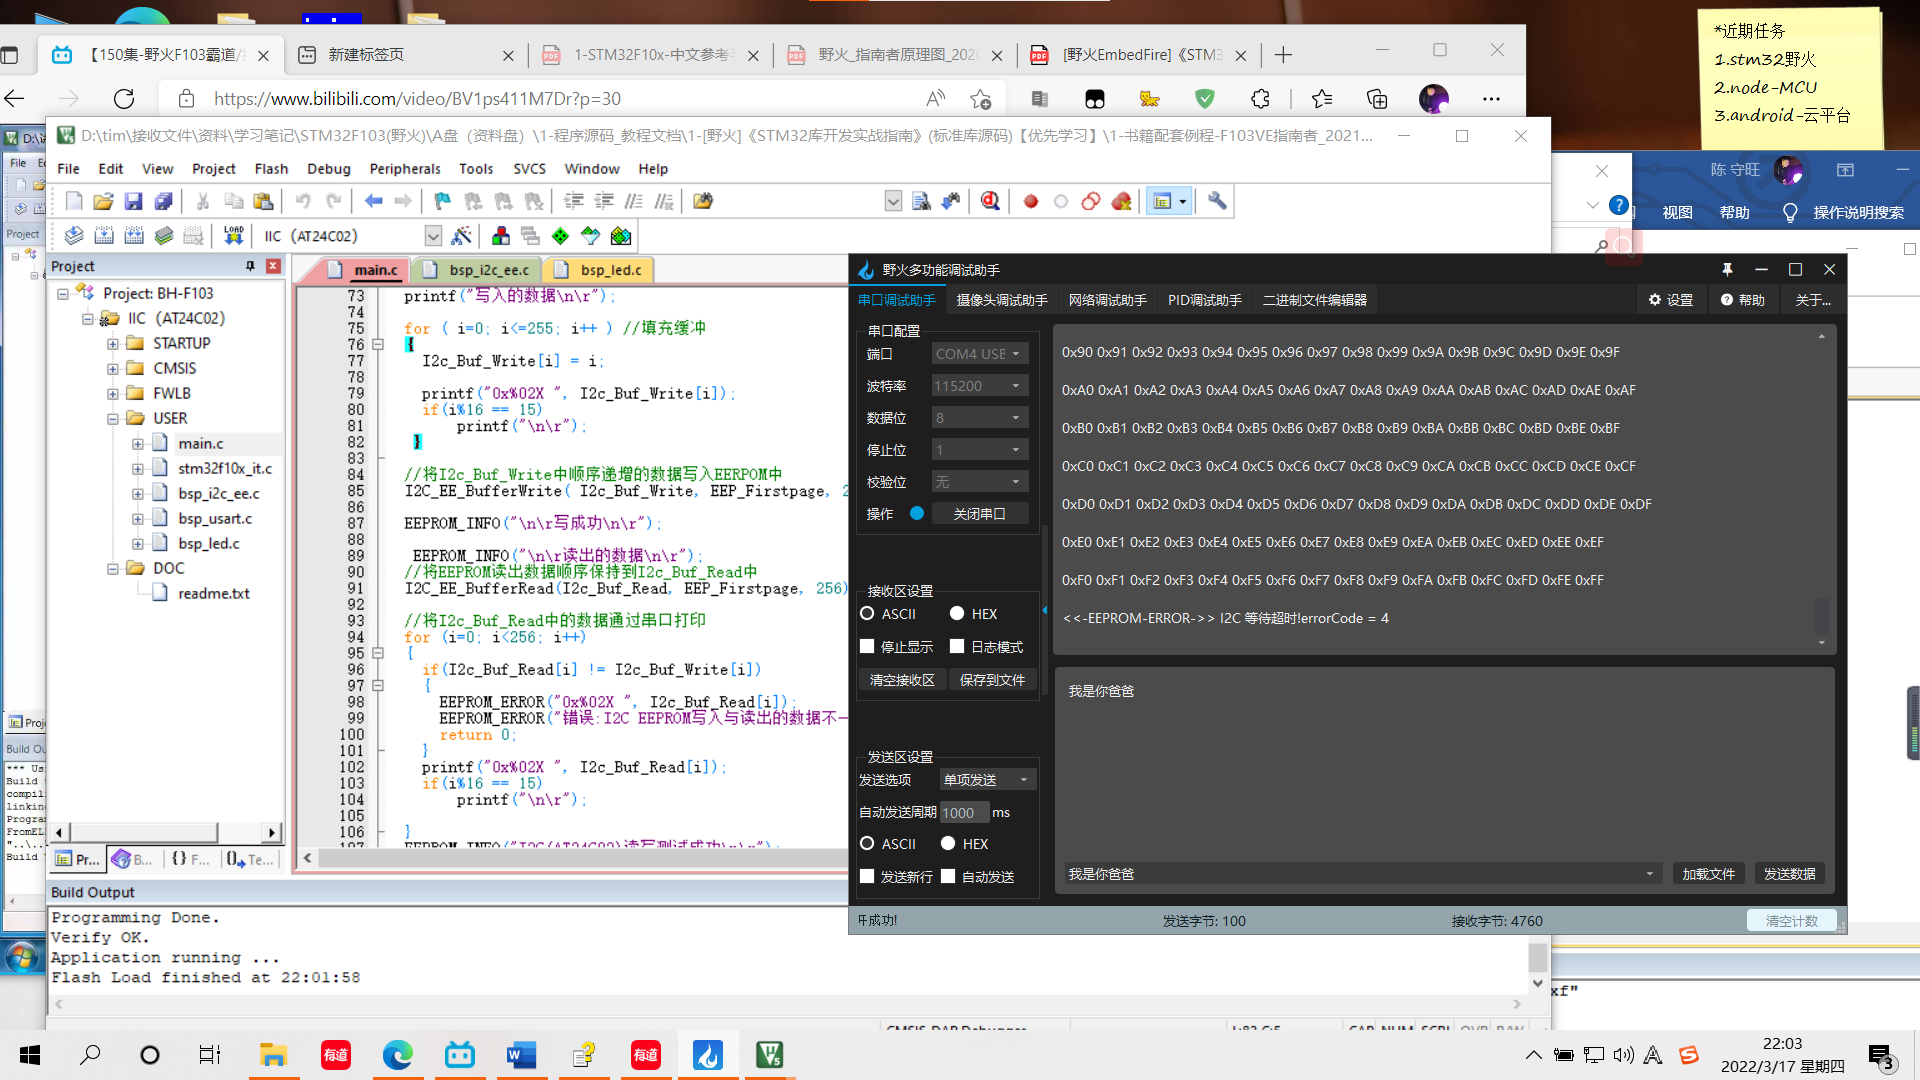The width and height of the screenshot is (1920, 1080).
Task: Open the 停止位 dropdown
Action: pyautogui.click(x=979, y=450)
